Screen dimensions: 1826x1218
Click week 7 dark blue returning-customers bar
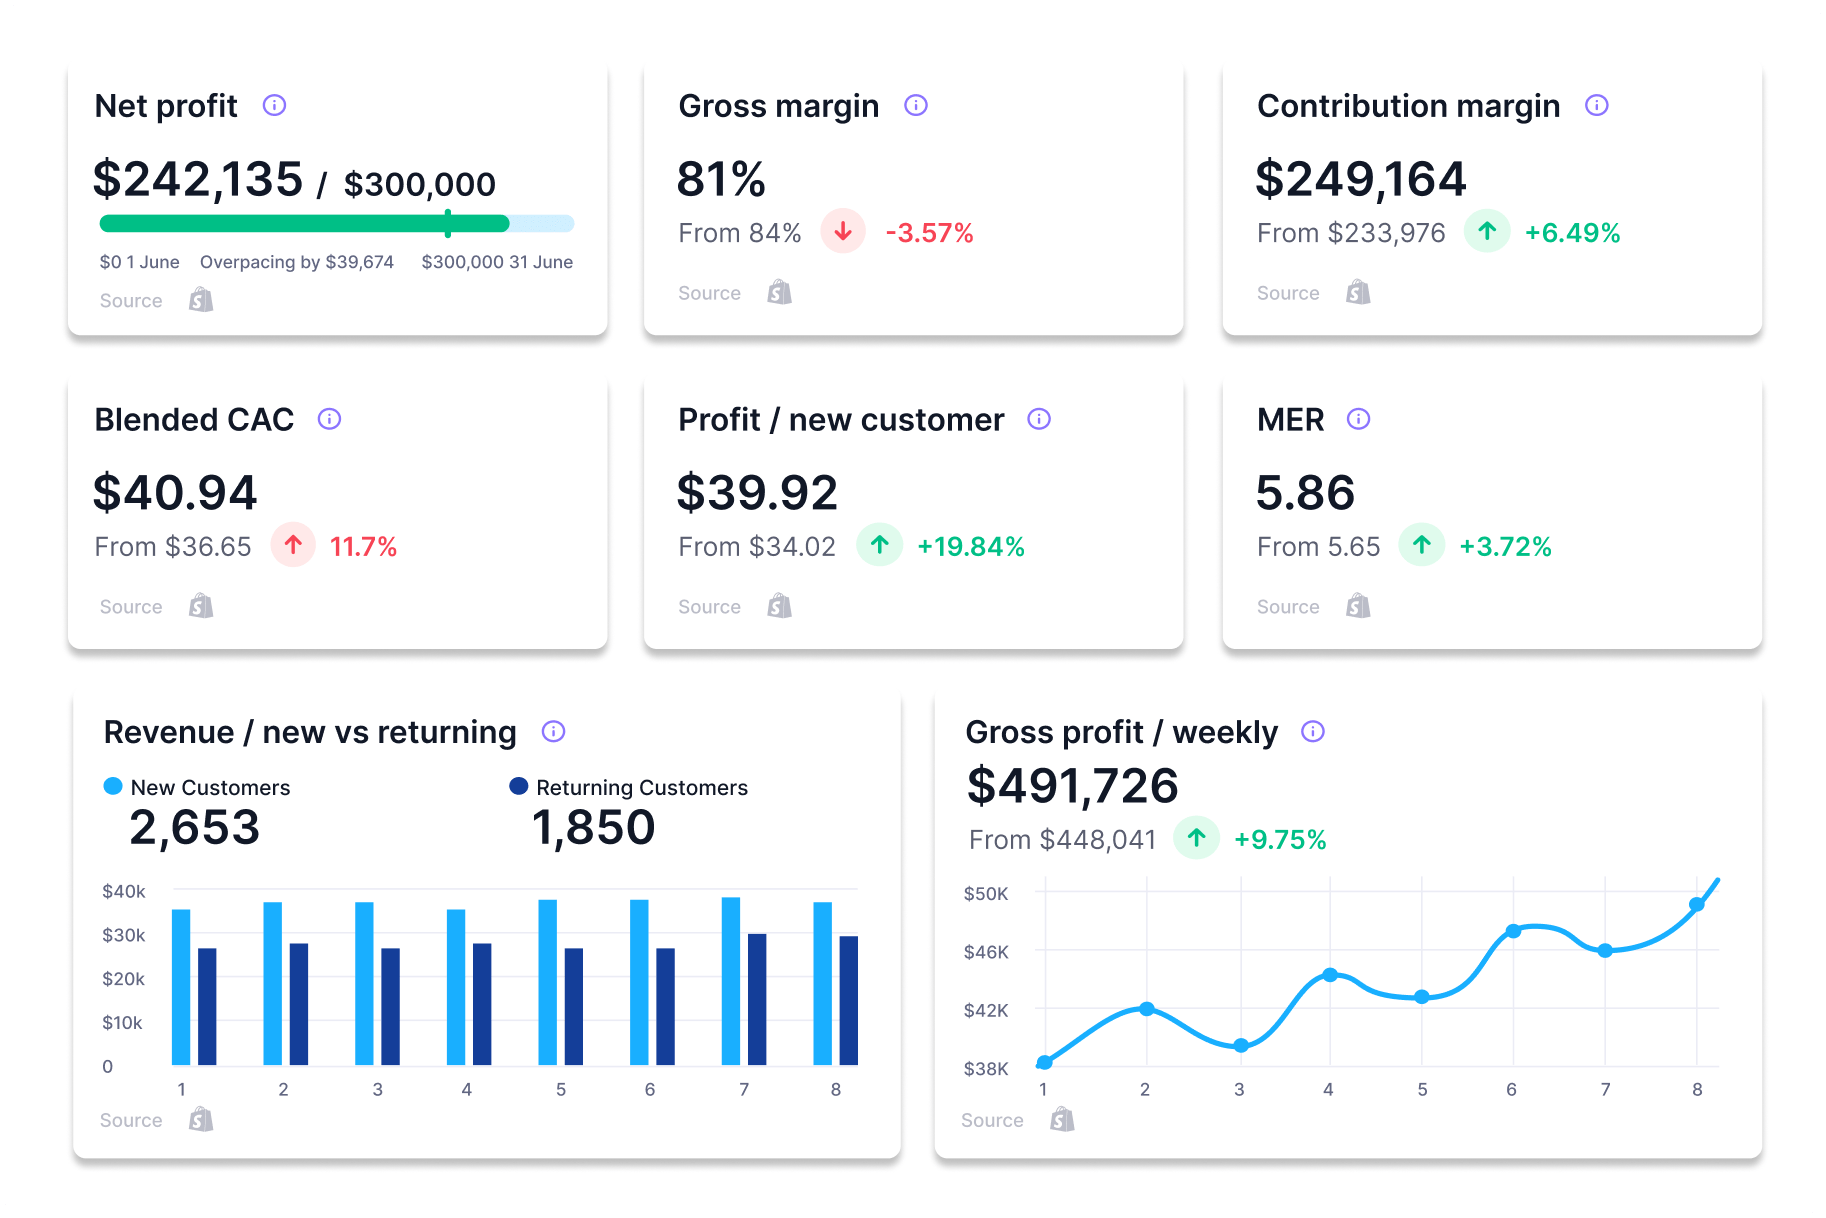757,999
